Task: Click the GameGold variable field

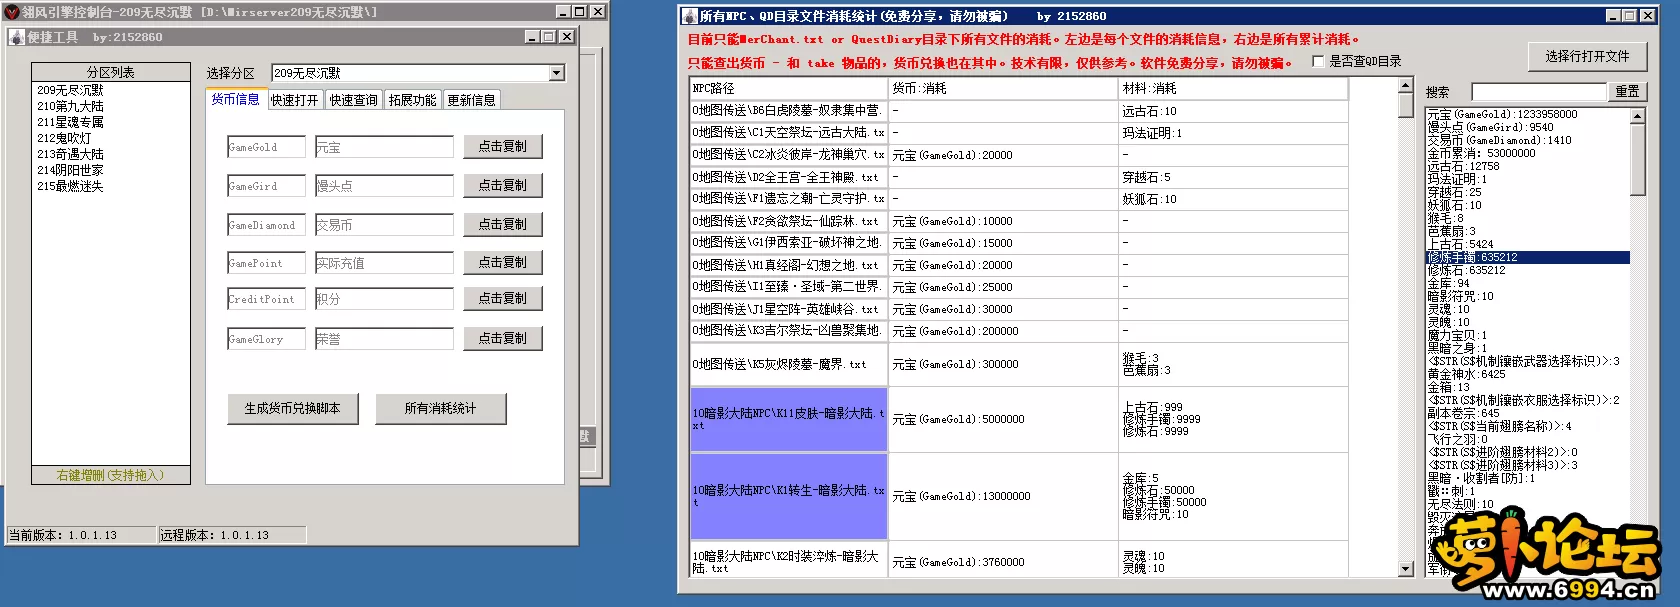Action: (x=266, y=147)
